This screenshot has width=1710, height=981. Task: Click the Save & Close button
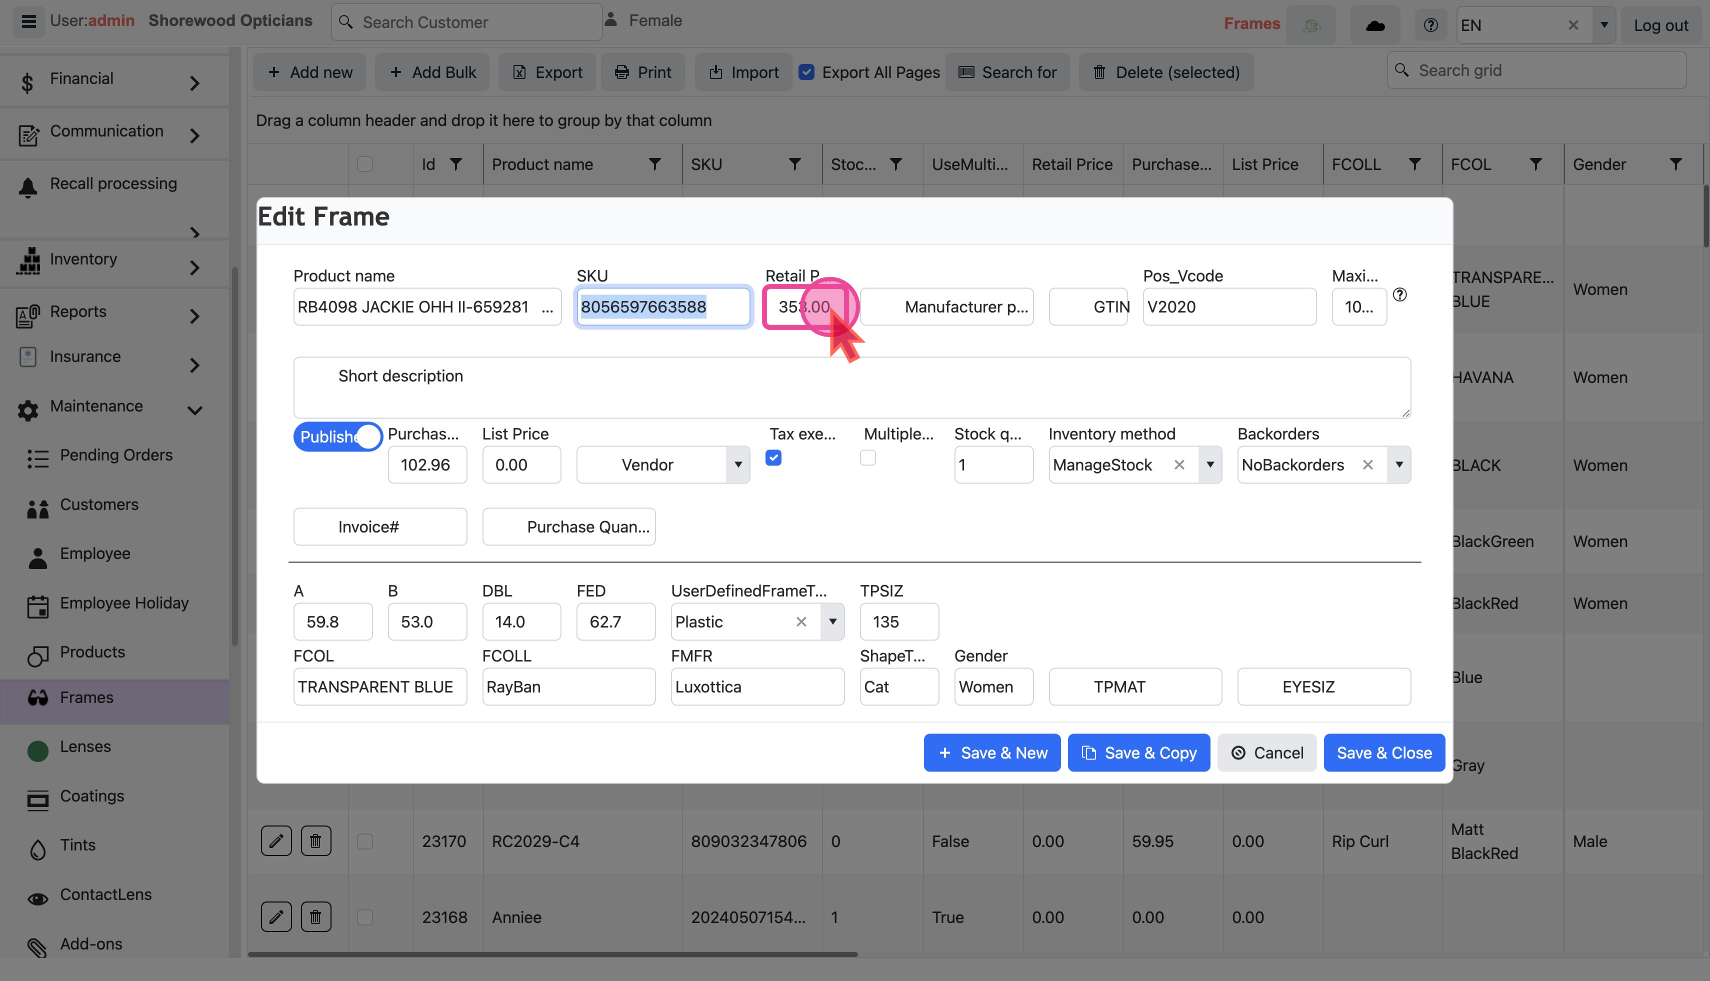[x=1384, y=753]
